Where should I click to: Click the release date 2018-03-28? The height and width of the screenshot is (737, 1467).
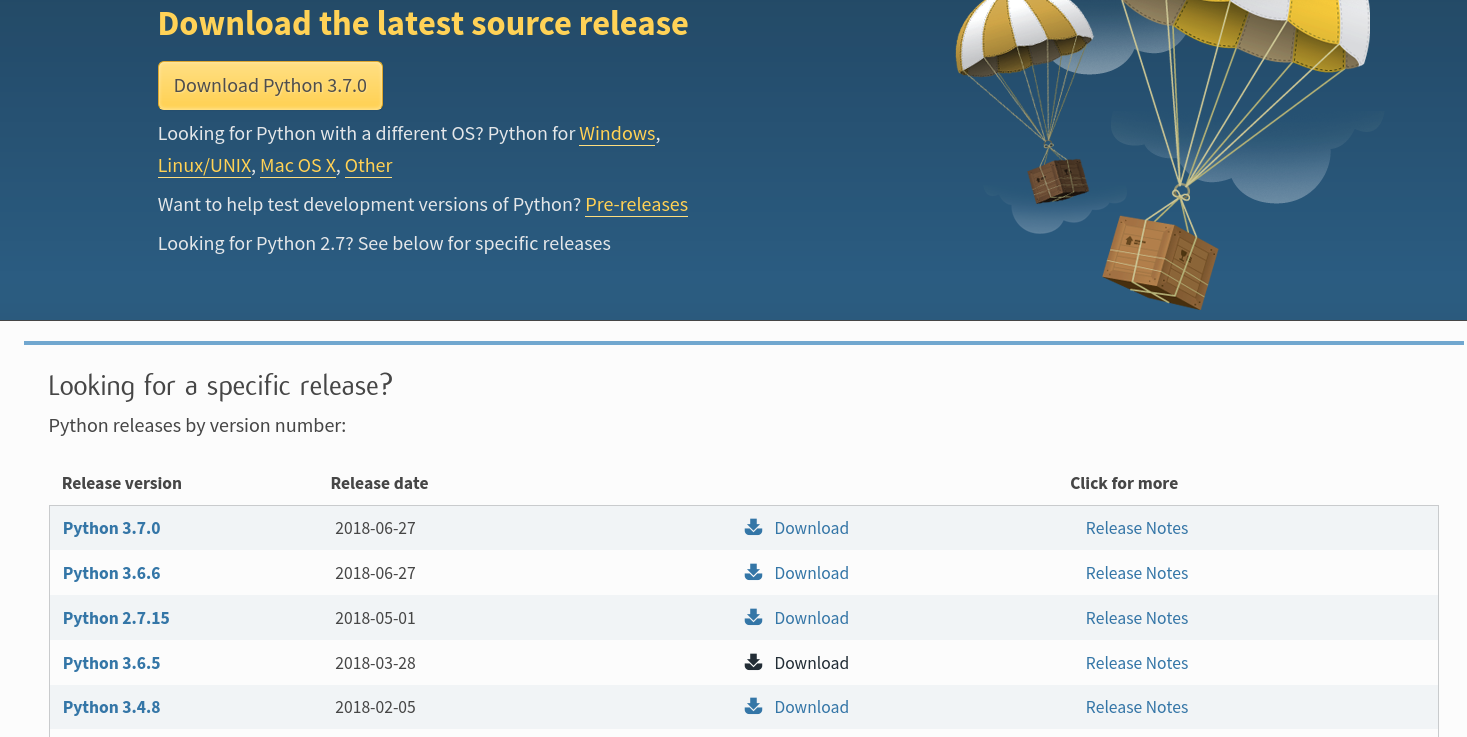tap(375, 663)
